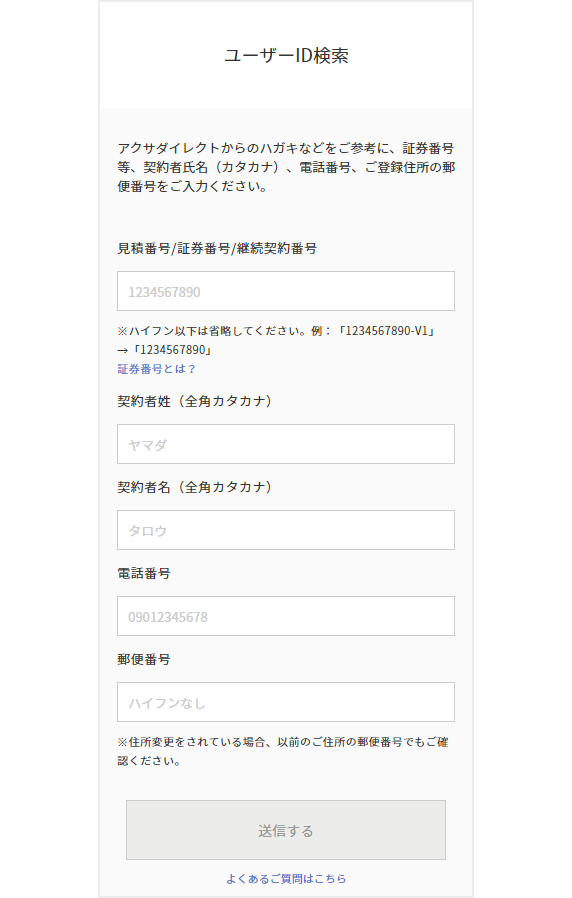Viewport: 572px width, 898px height.
Task: Click the 見積番号/証券番号 input field
Action: point(286,291)
